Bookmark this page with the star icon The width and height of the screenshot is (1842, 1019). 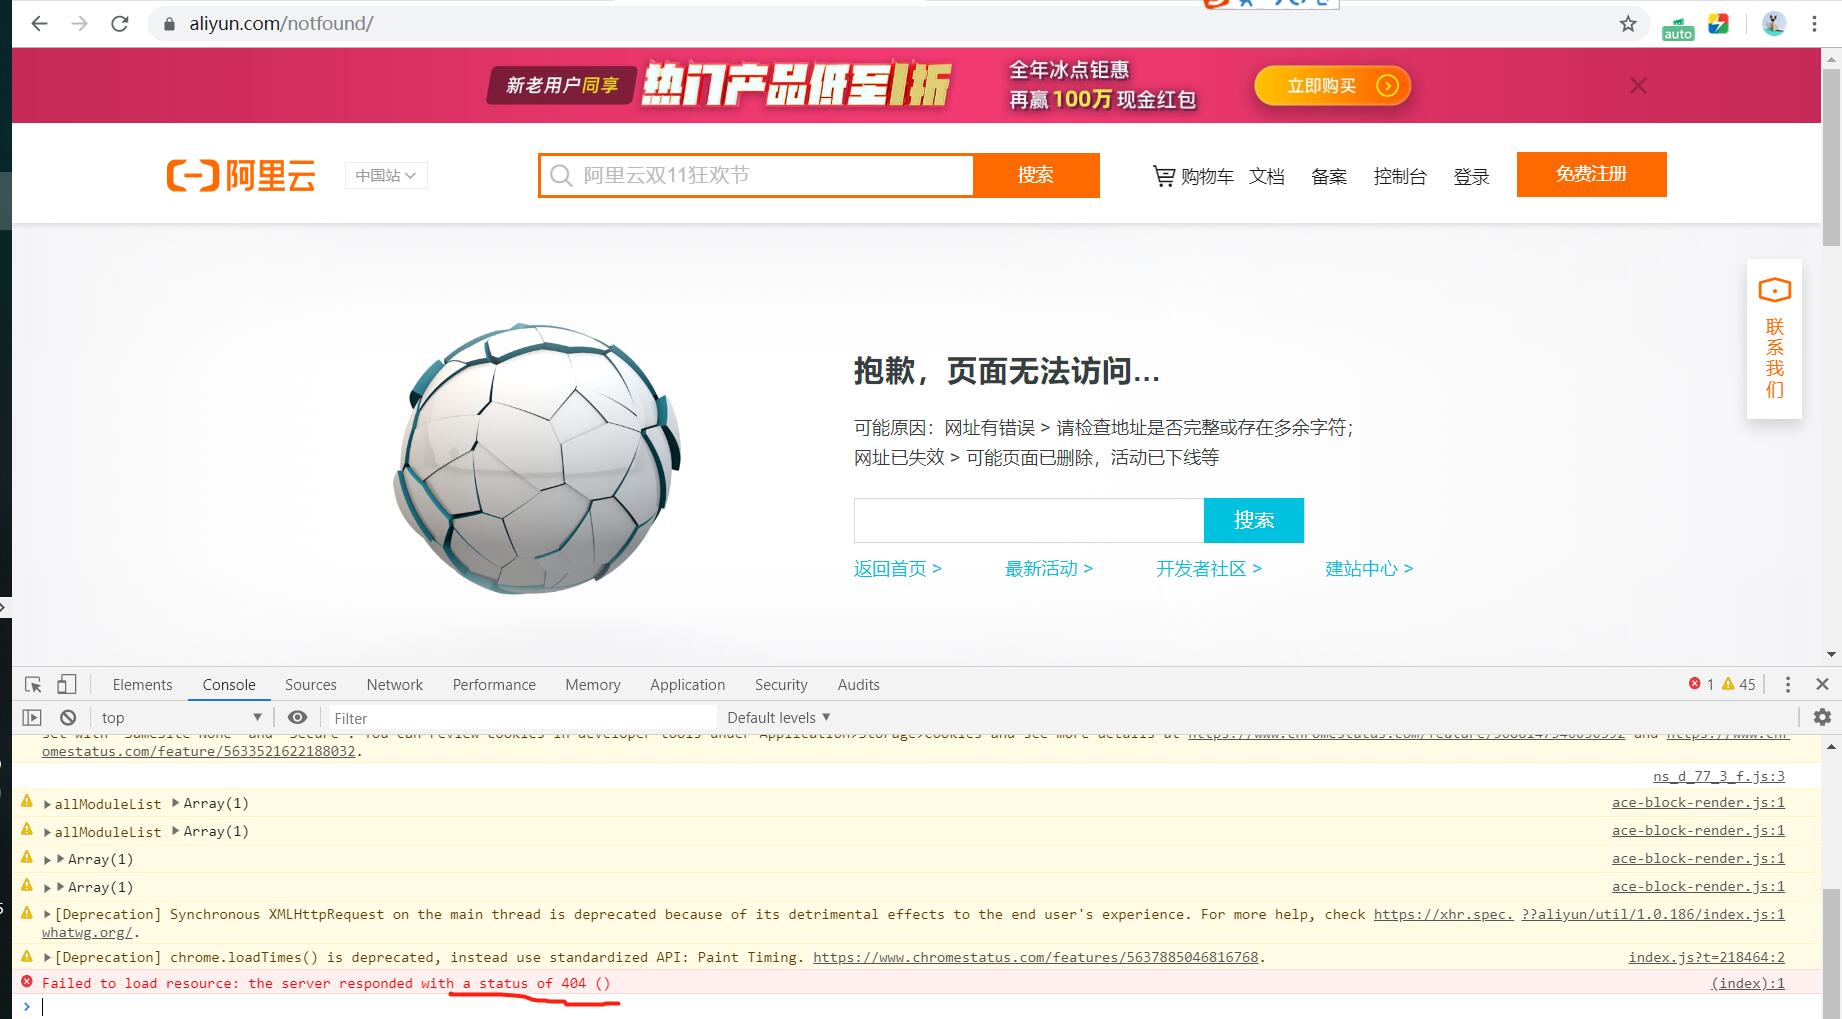pyautogui.click(x=1628, y=24)
